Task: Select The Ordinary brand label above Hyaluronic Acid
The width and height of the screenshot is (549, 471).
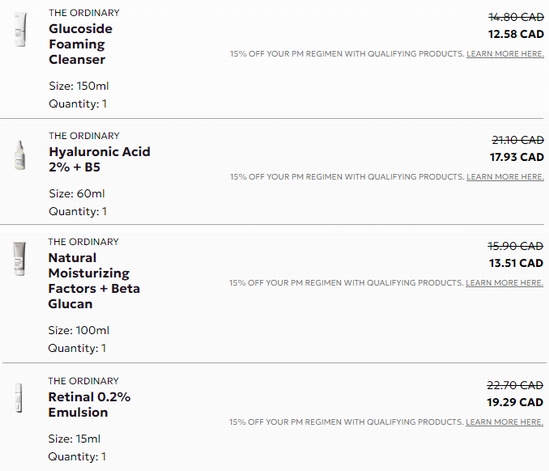Action: pos(84,136)
